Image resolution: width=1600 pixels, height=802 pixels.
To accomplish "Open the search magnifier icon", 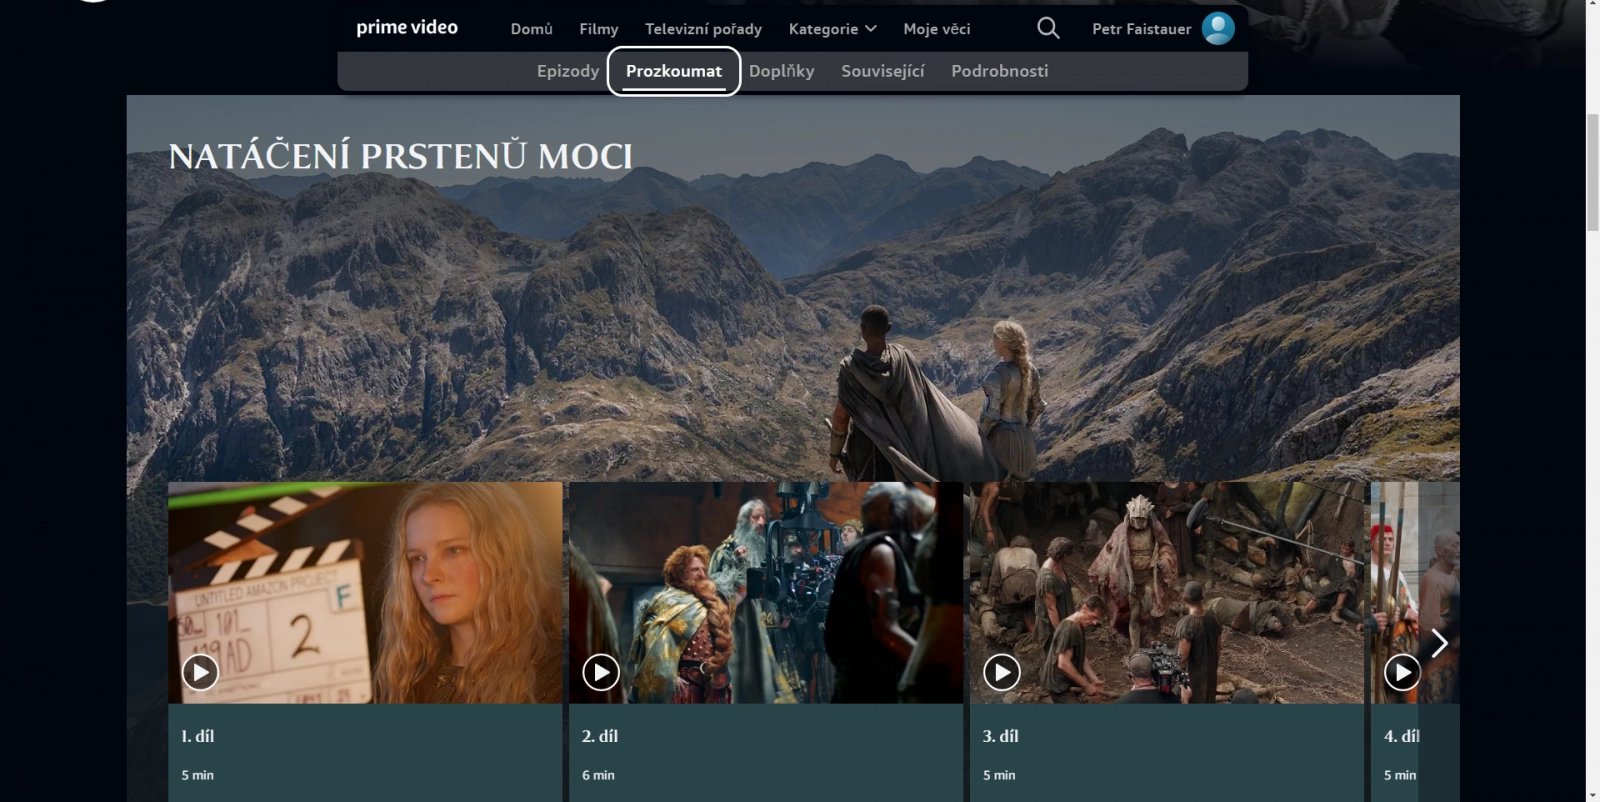I will 1048,28.
